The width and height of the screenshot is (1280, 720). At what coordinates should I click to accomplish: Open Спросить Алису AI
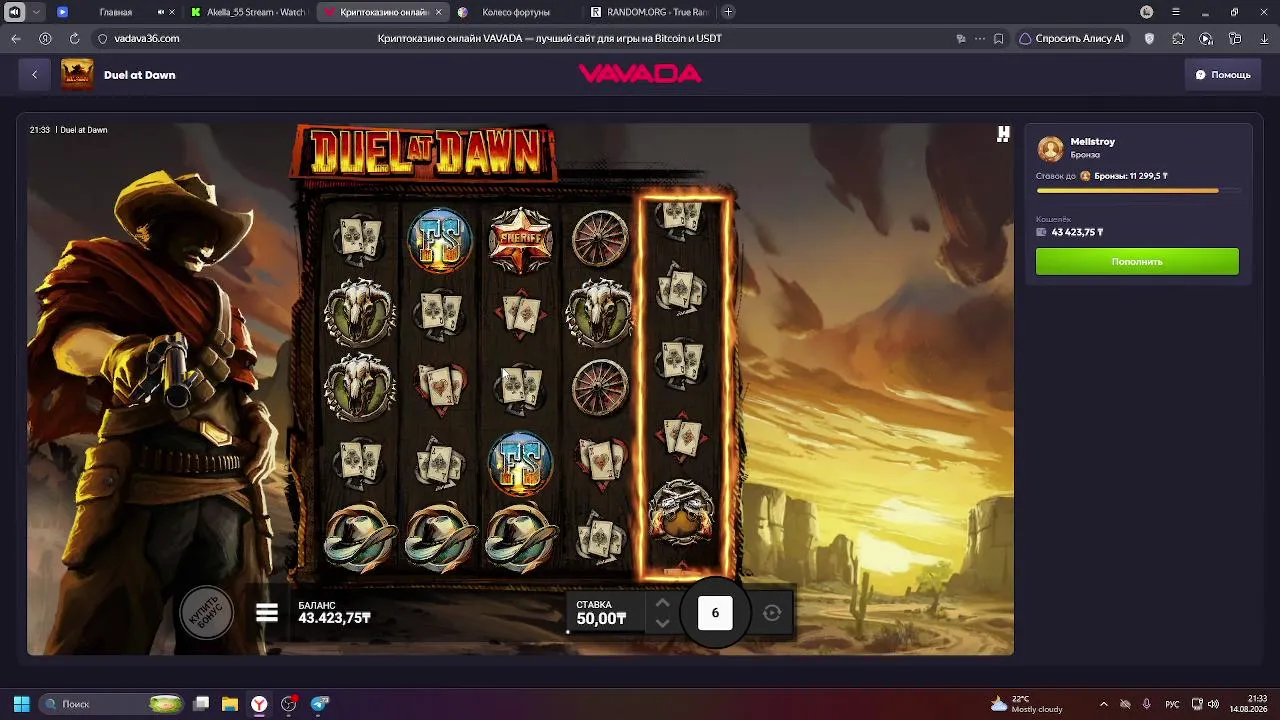pos(1071,39)
